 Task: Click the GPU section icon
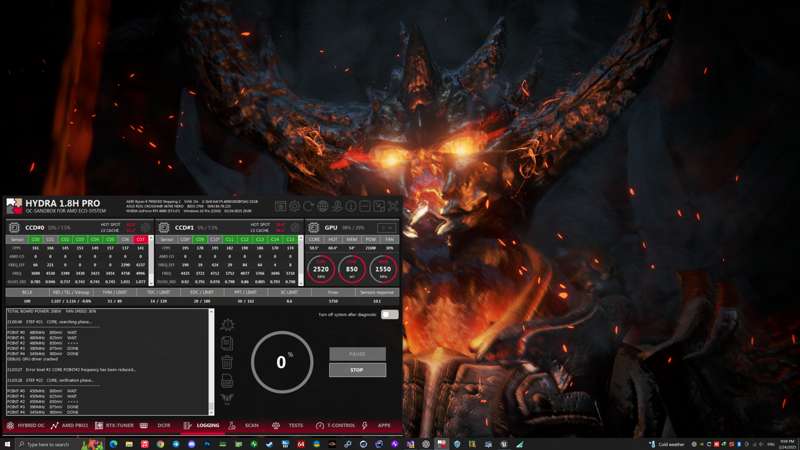[x=314, y=227]
